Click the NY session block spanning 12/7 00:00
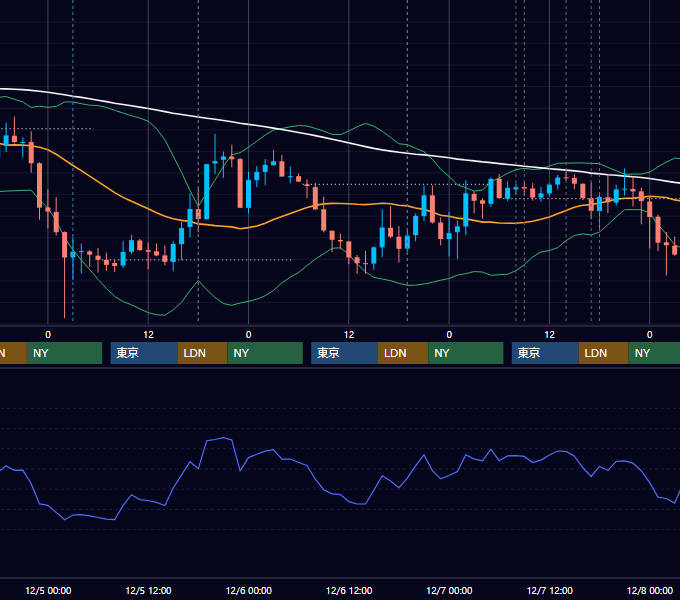The width and height of the screenshot is (680, 600). pos(466,353)
